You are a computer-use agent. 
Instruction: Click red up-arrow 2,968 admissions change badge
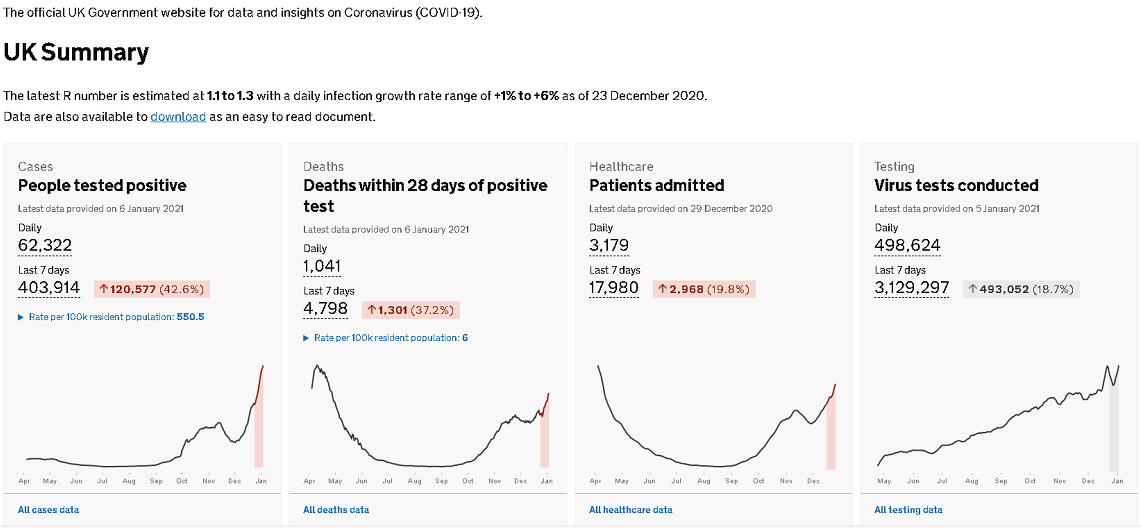click(704, 289)
